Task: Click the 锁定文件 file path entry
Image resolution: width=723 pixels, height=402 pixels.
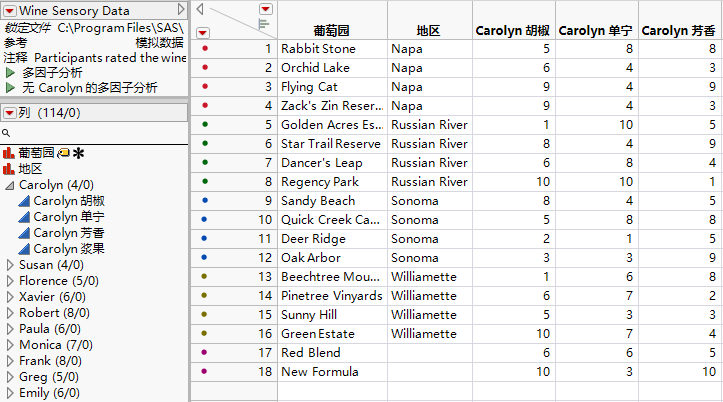Action: (x=94, y=28)
